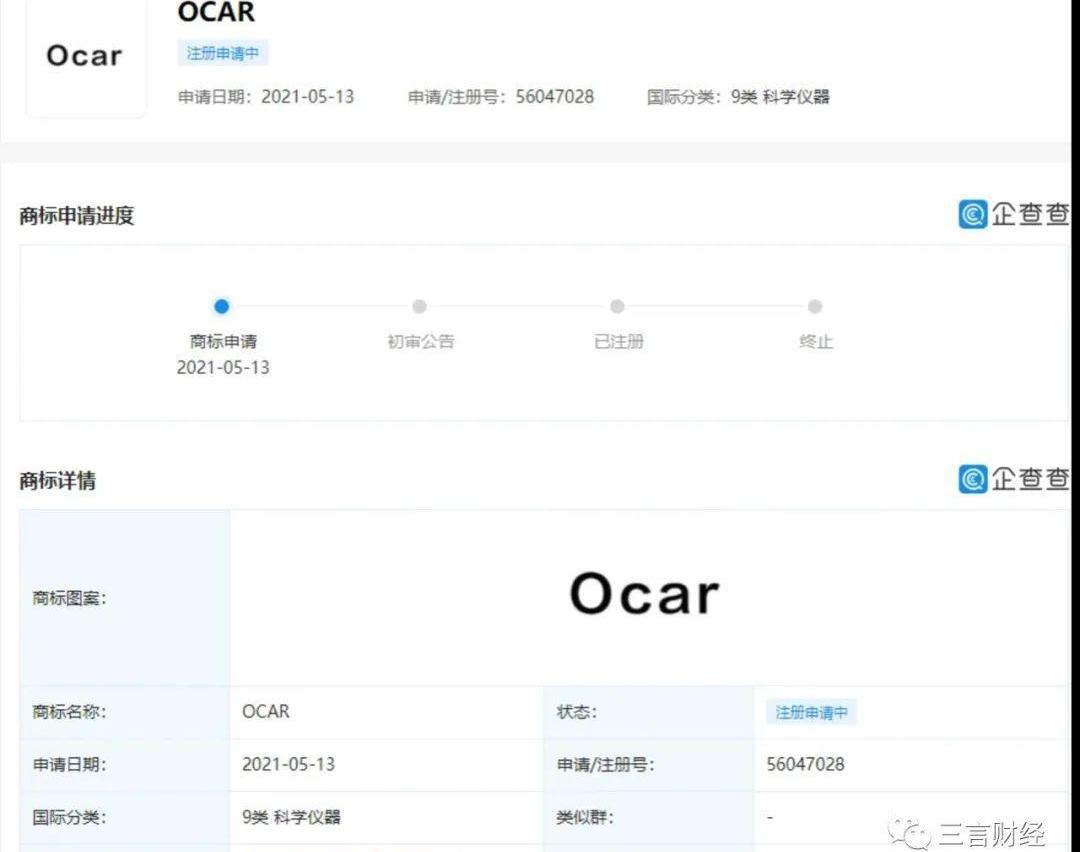This screenshot has height=852, width=1080.
Task: Click the 商标详情 section heading
Action: coord(58,480)
